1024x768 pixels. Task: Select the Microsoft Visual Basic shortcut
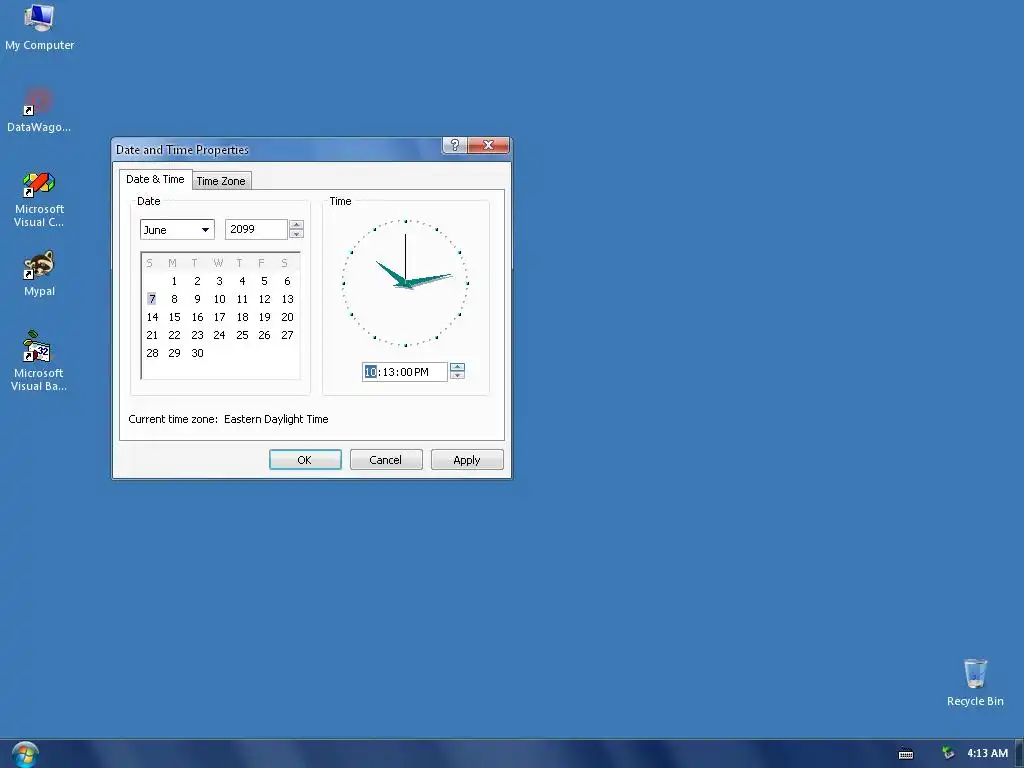pos(39,361)
